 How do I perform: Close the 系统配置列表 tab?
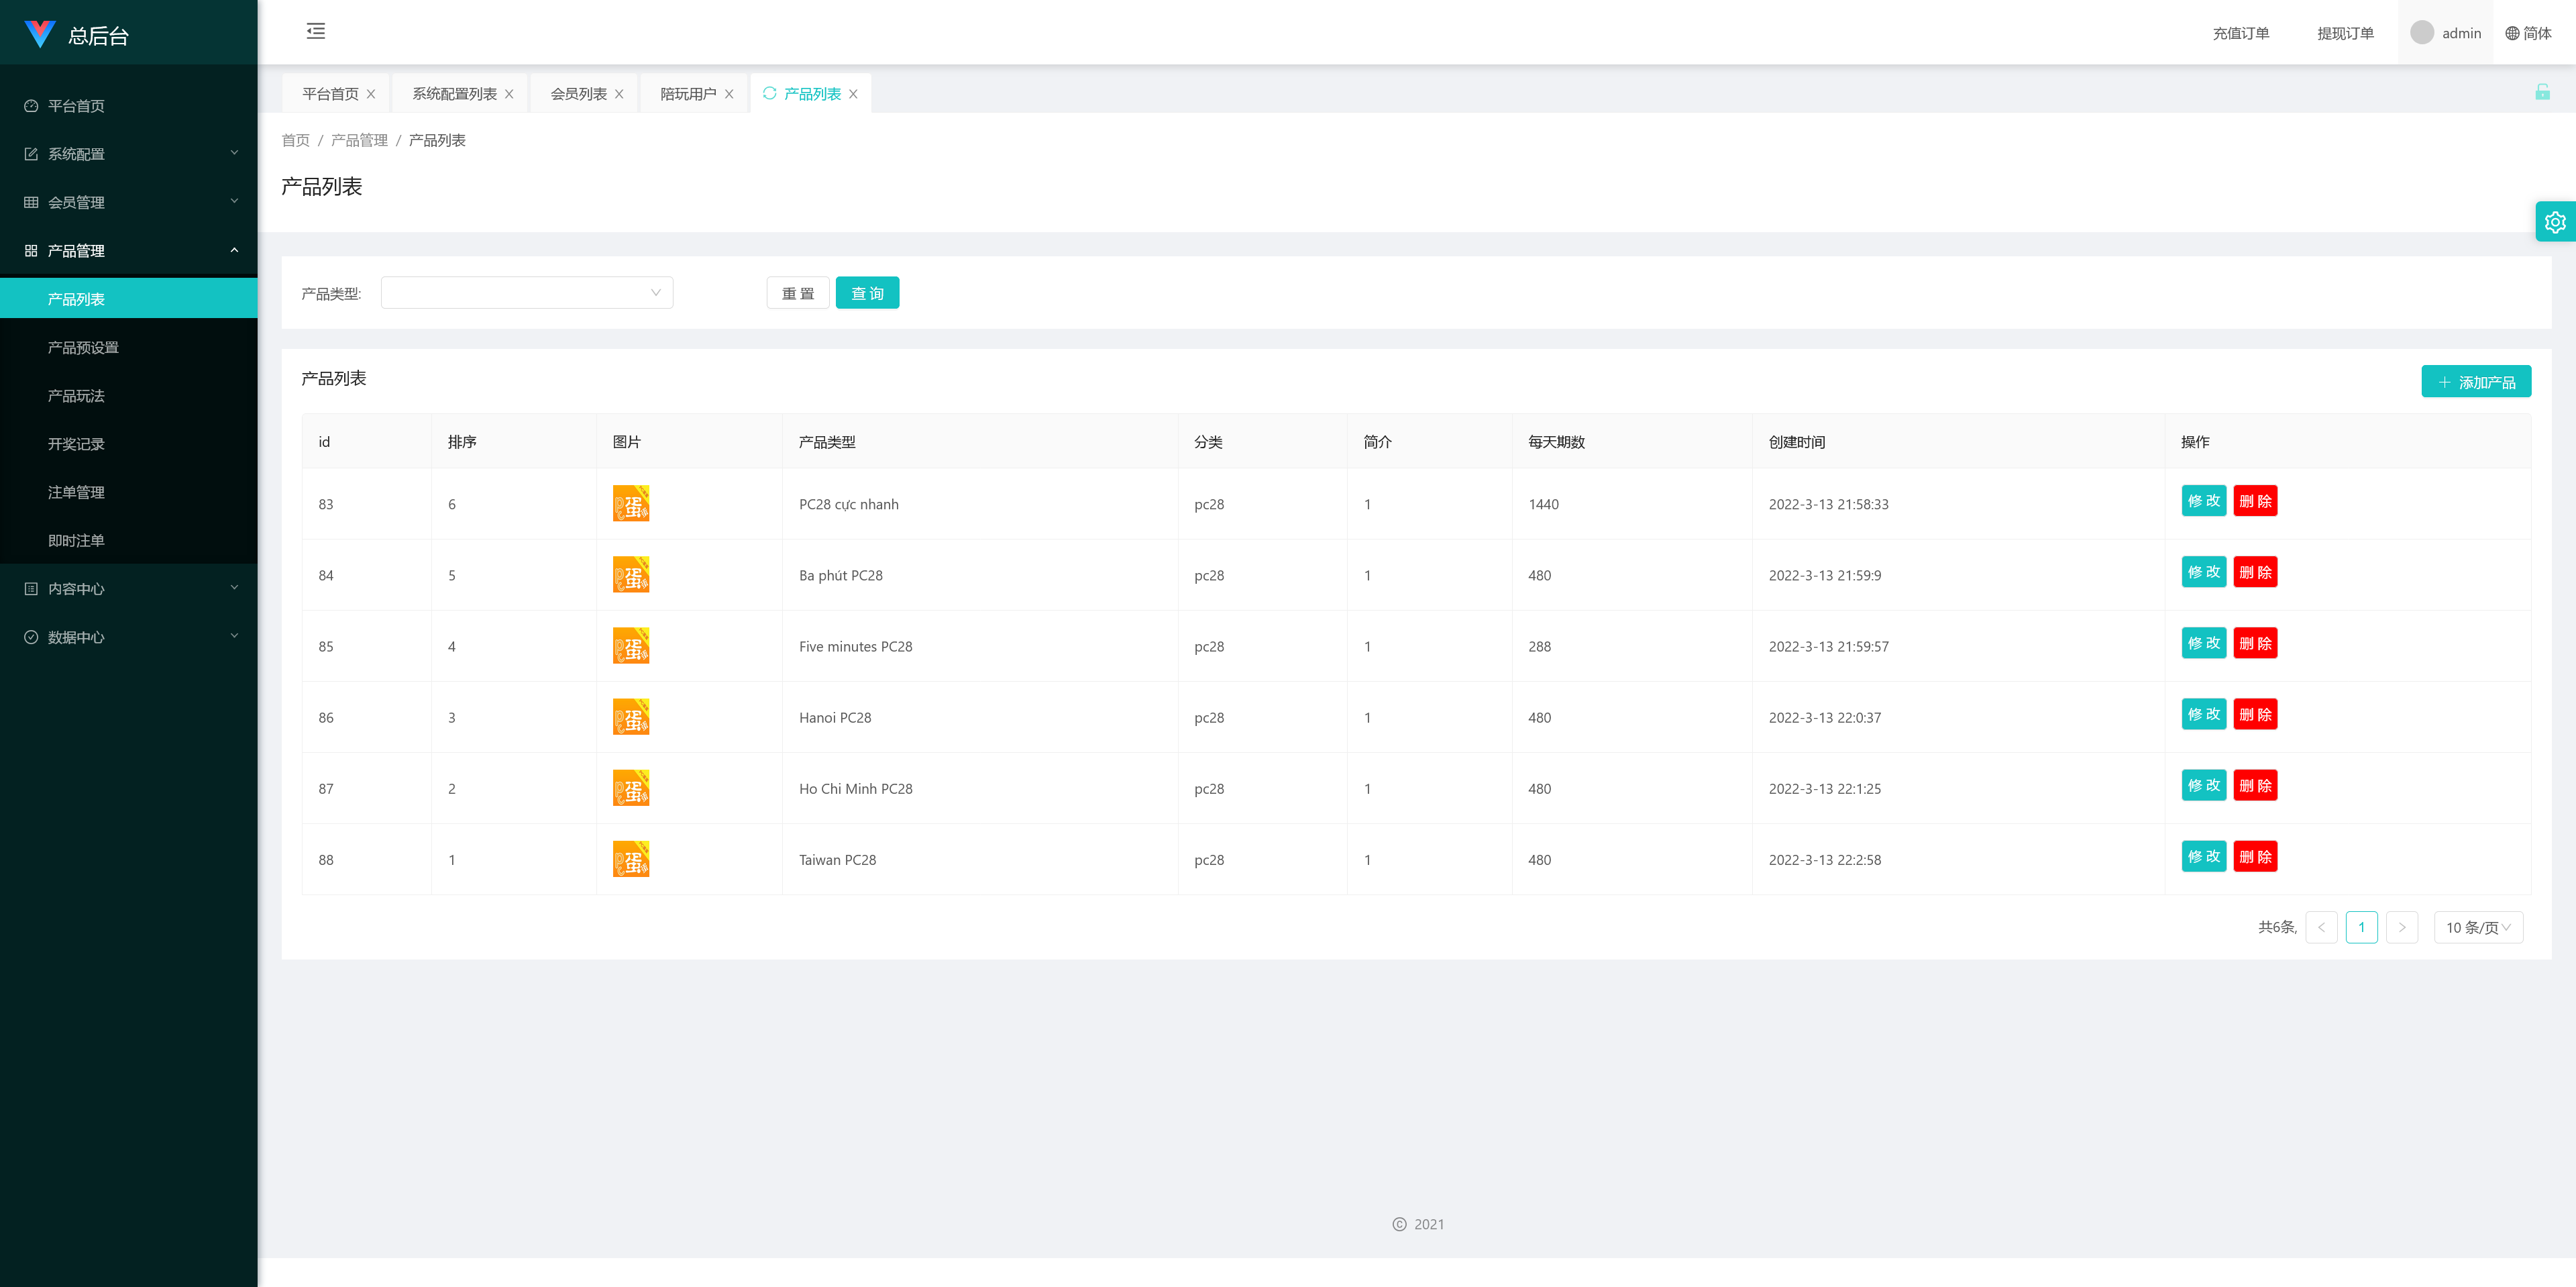(509, 94)
